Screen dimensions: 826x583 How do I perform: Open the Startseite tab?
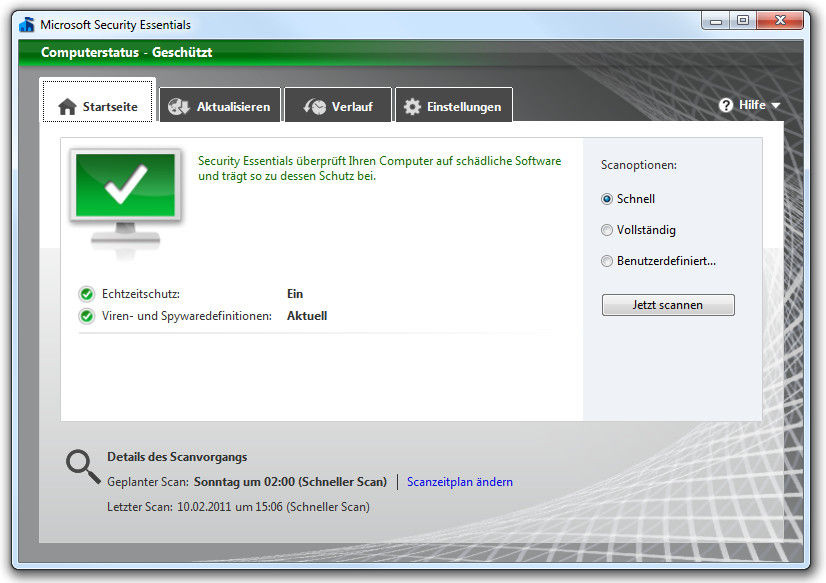click(97, 101)
